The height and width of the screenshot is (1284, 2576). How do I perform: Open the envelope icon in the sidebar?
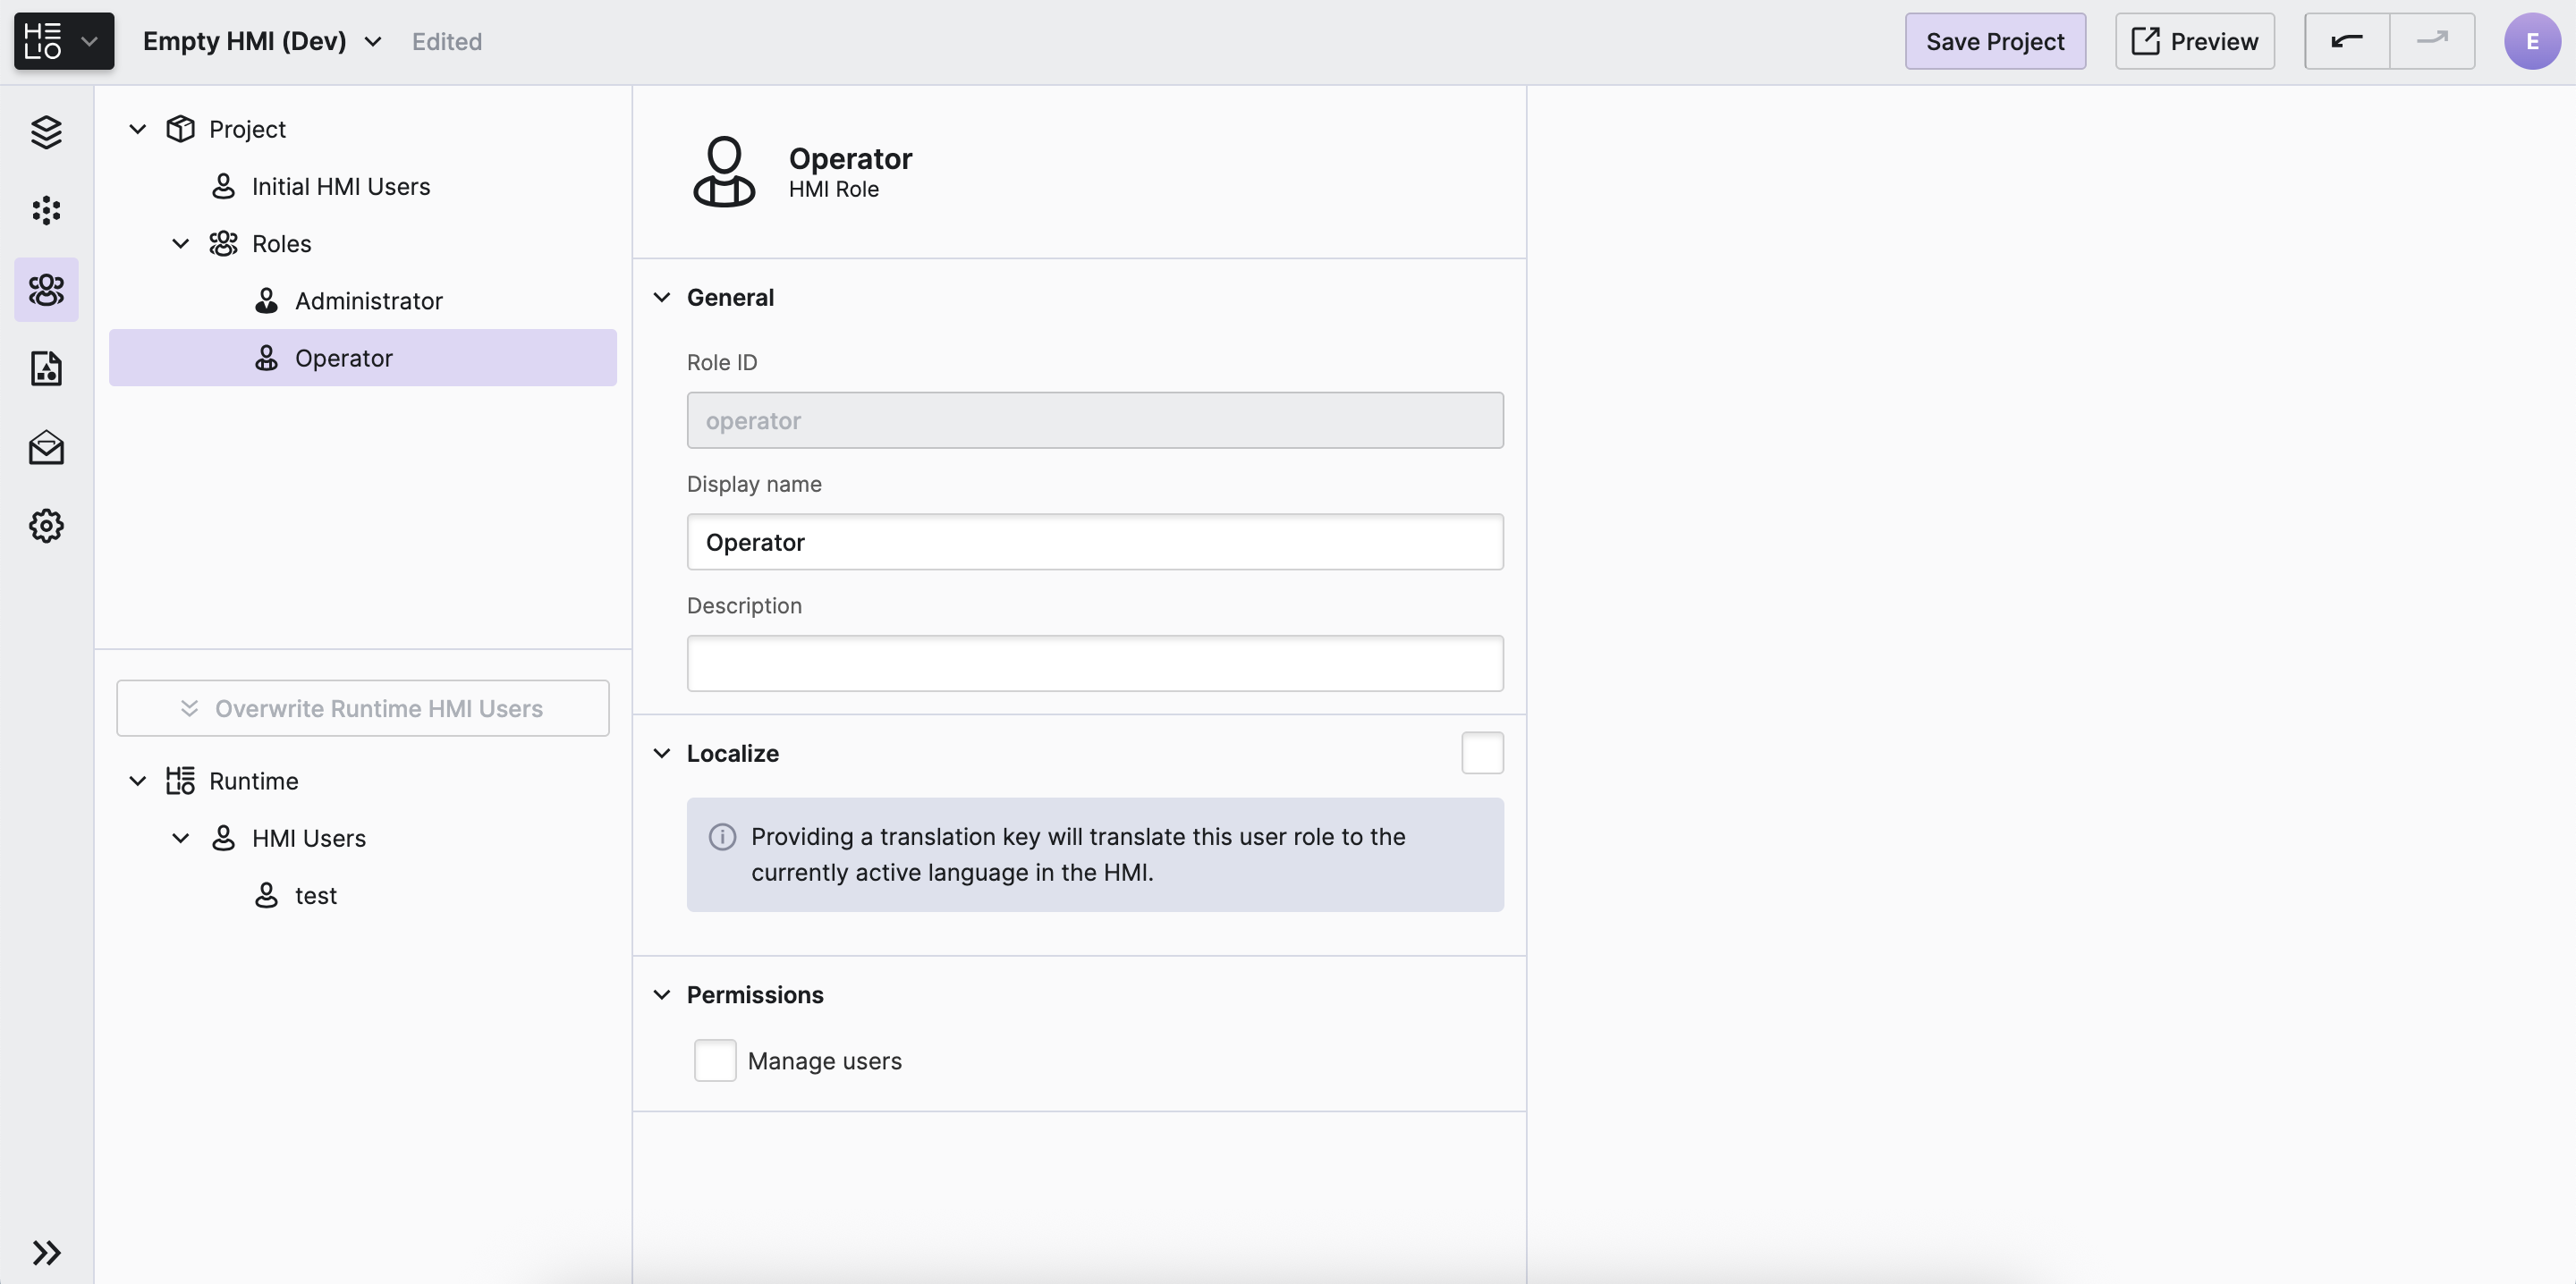click(46, 447)
